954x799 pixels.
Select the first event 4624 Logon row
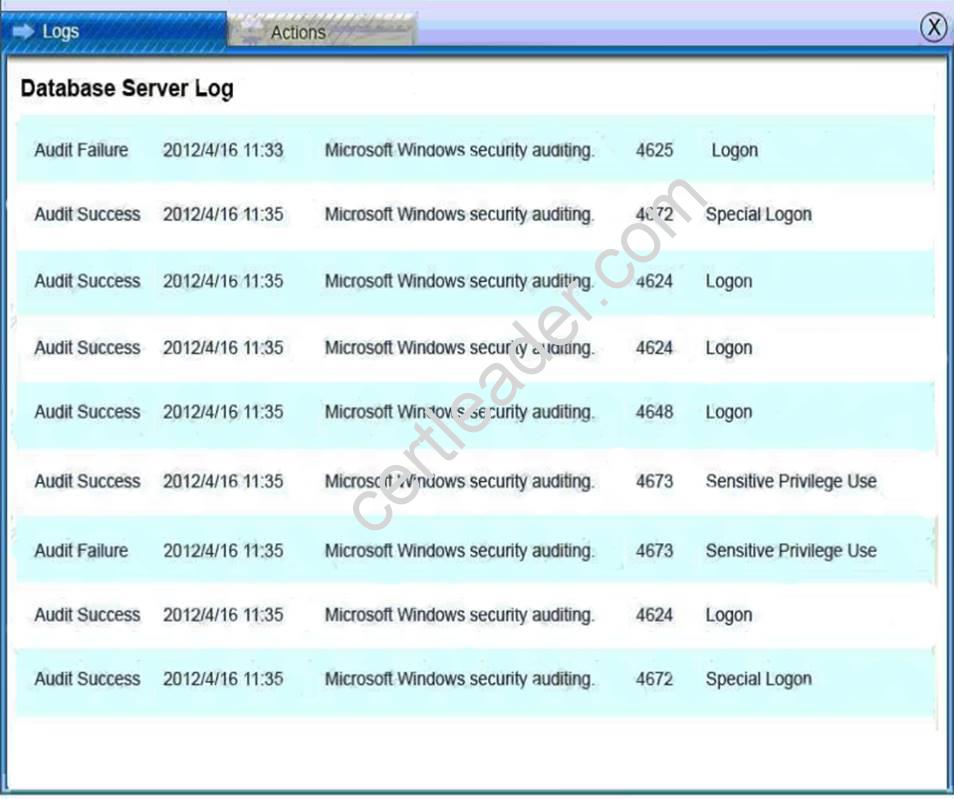[x=400, y=281]
